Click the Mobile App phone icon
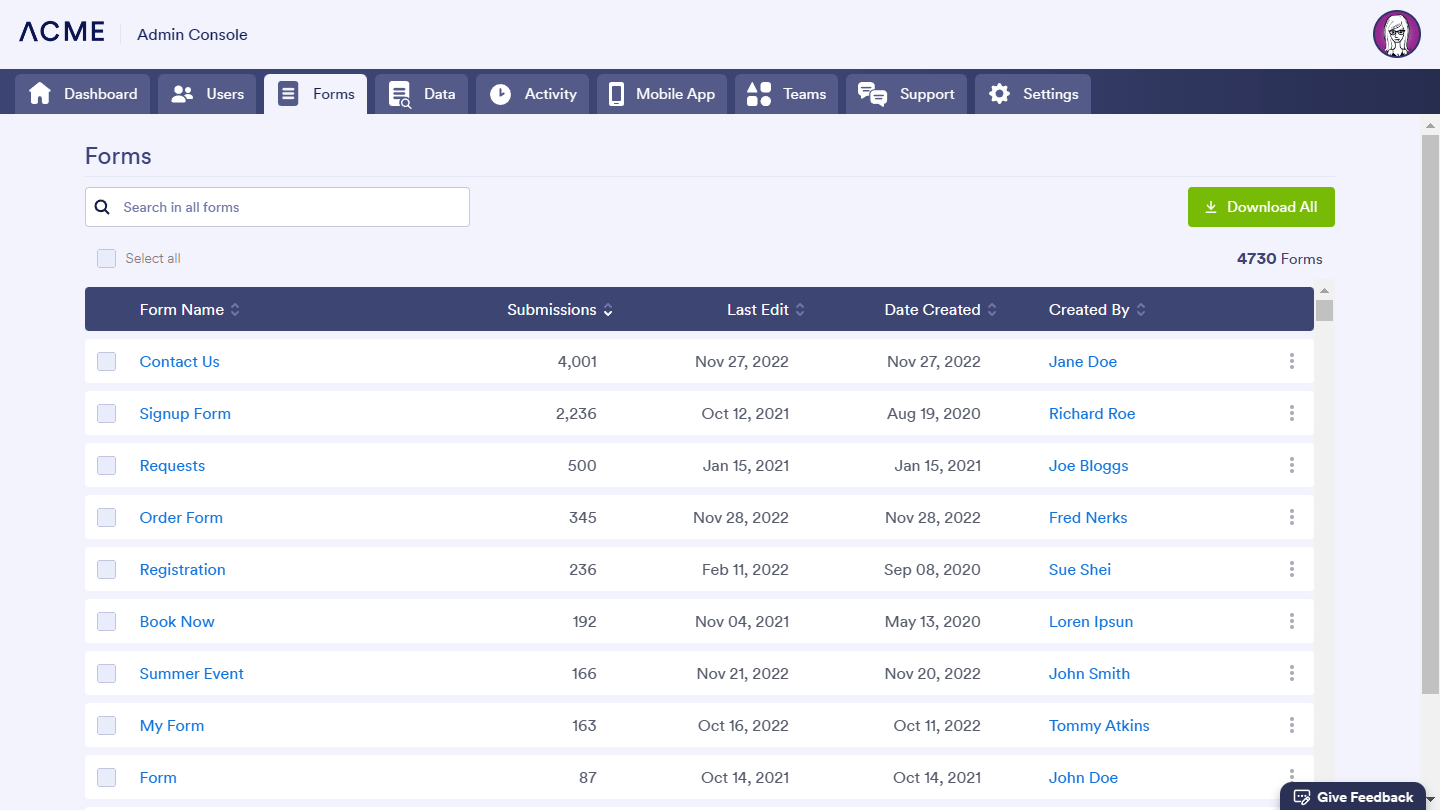Screen dimensions: 1440x810 tap(616, 94)
